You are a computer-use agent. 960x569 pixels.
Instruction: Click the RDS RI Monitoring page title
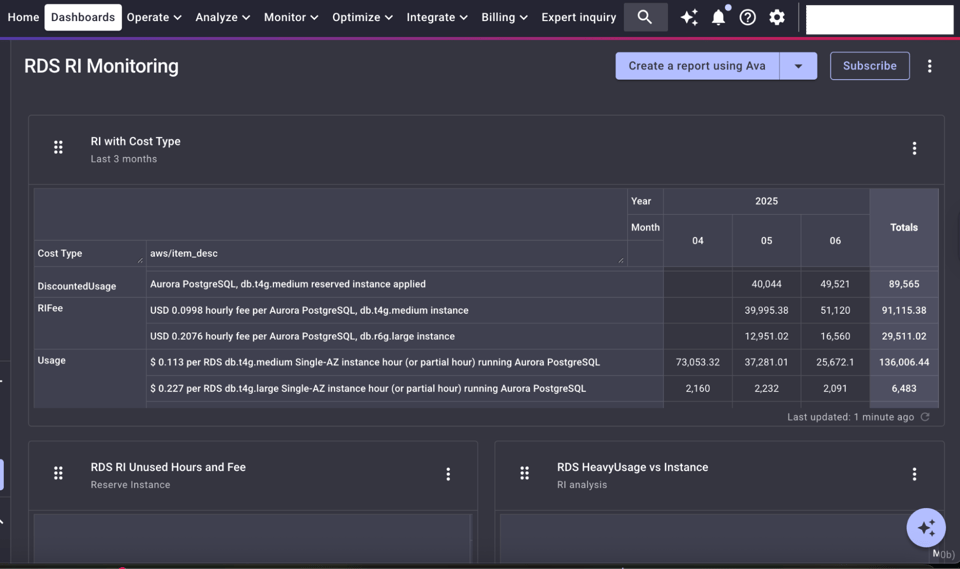(101, 66)
